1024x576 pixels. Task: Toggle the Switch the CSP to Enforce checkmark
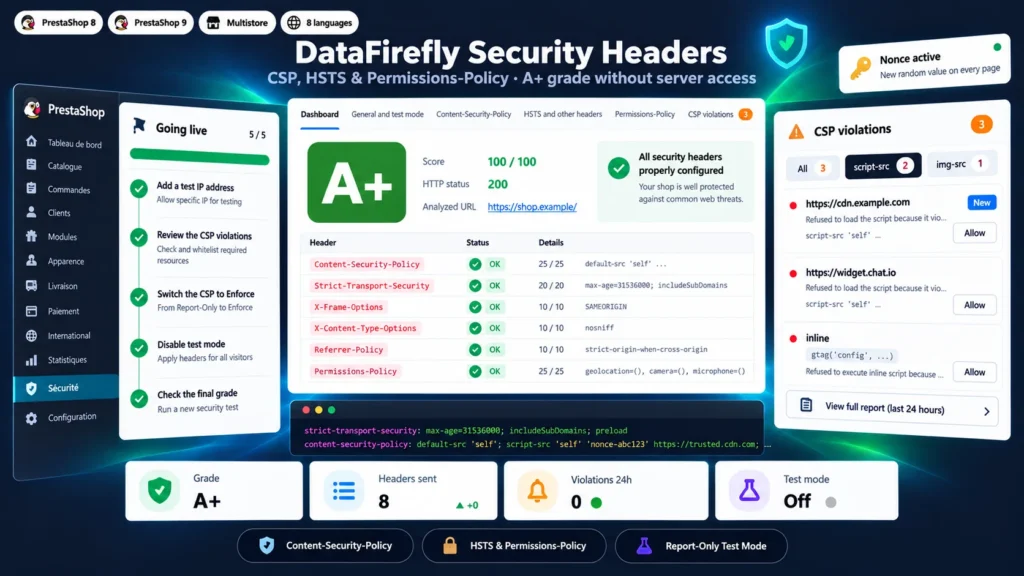point(138,297)
